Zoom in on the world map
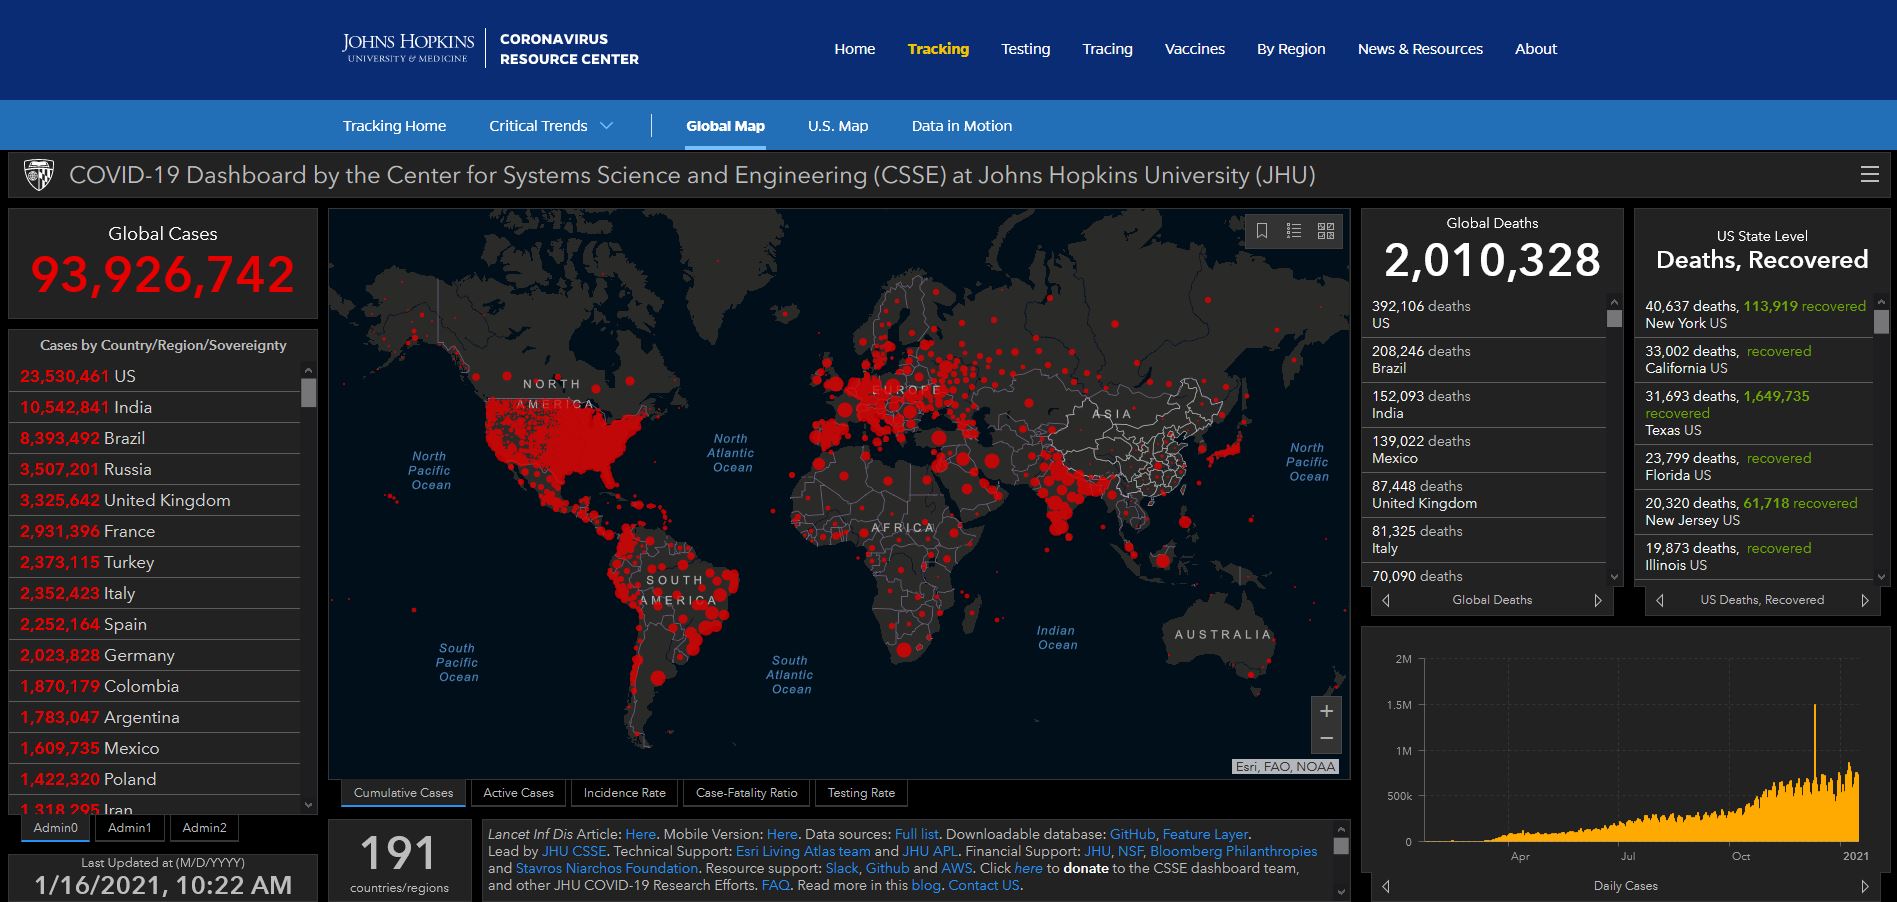 (x=1326, y=711)
